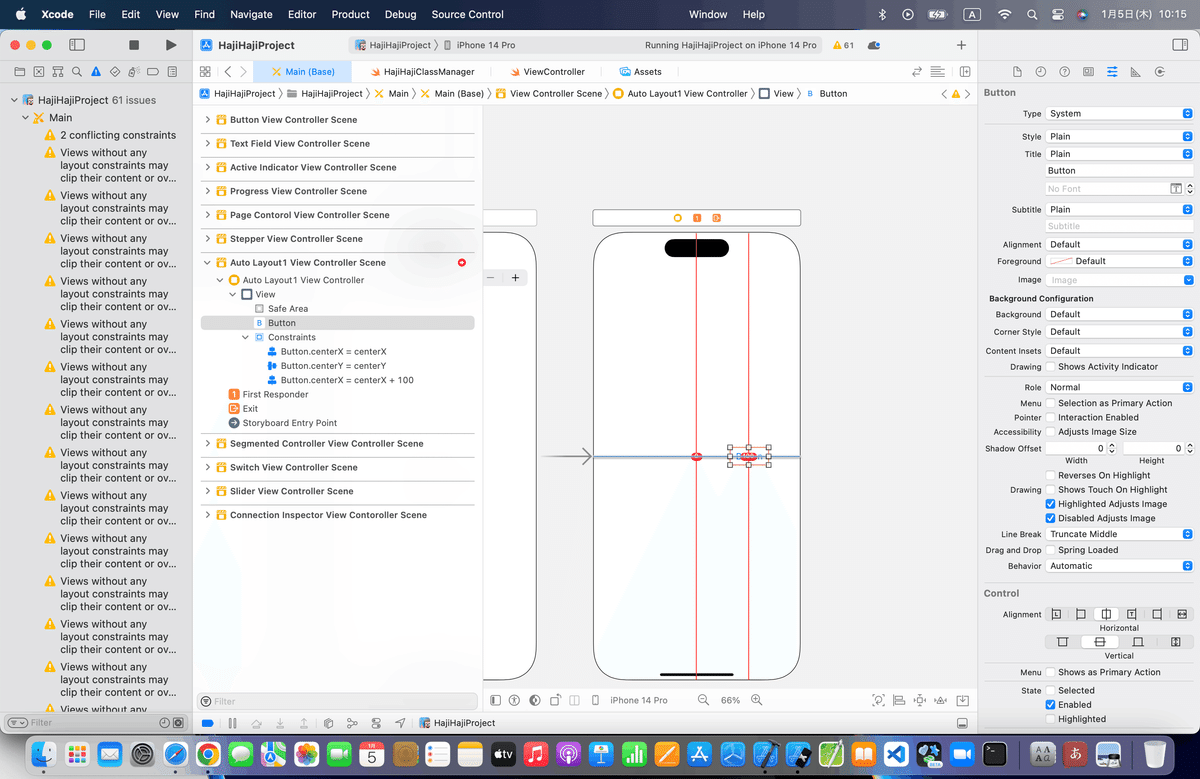Open the Identity inspector
Viewport: 1200px width, 779px height.
(1088, 72)
